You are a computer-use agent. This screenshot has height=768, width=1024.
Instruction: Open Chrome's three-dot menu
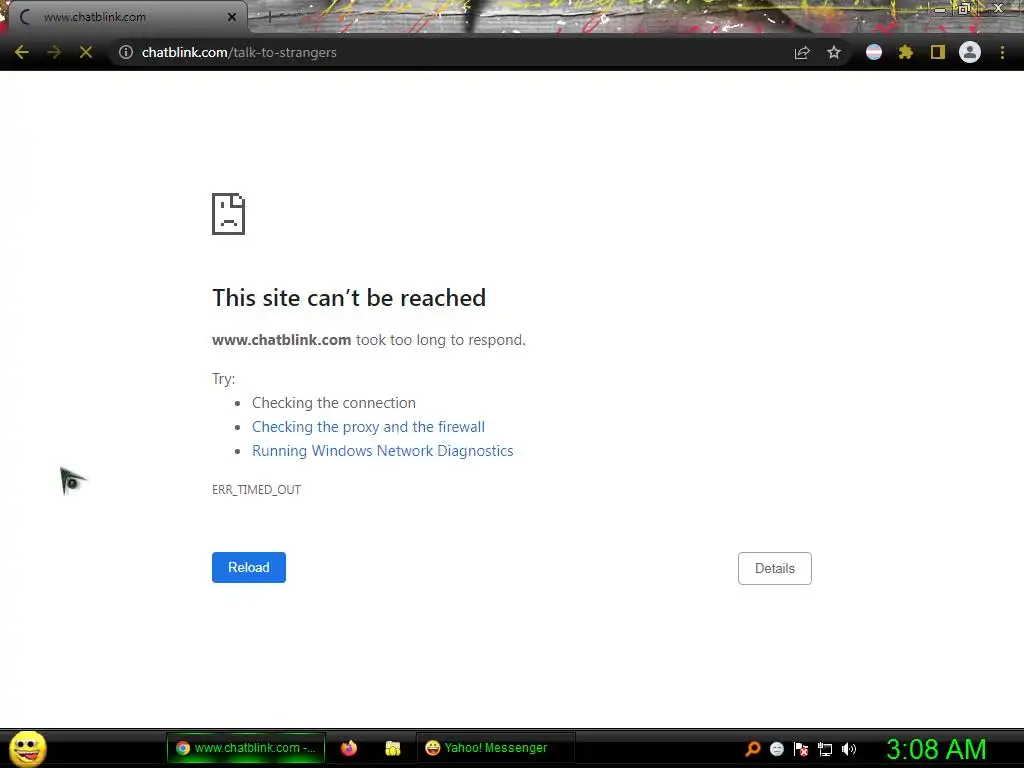[x=1002, y=52]
